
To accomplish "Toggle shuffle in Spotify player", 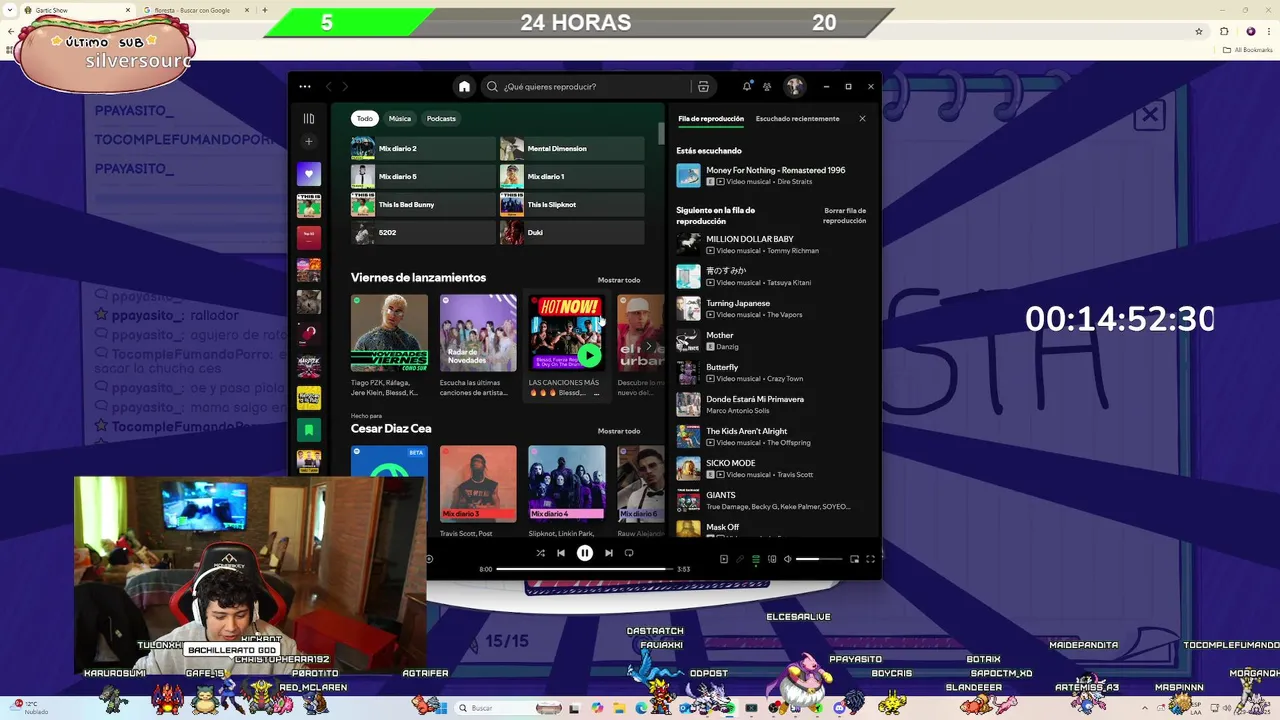I will (x=540, y=553).
